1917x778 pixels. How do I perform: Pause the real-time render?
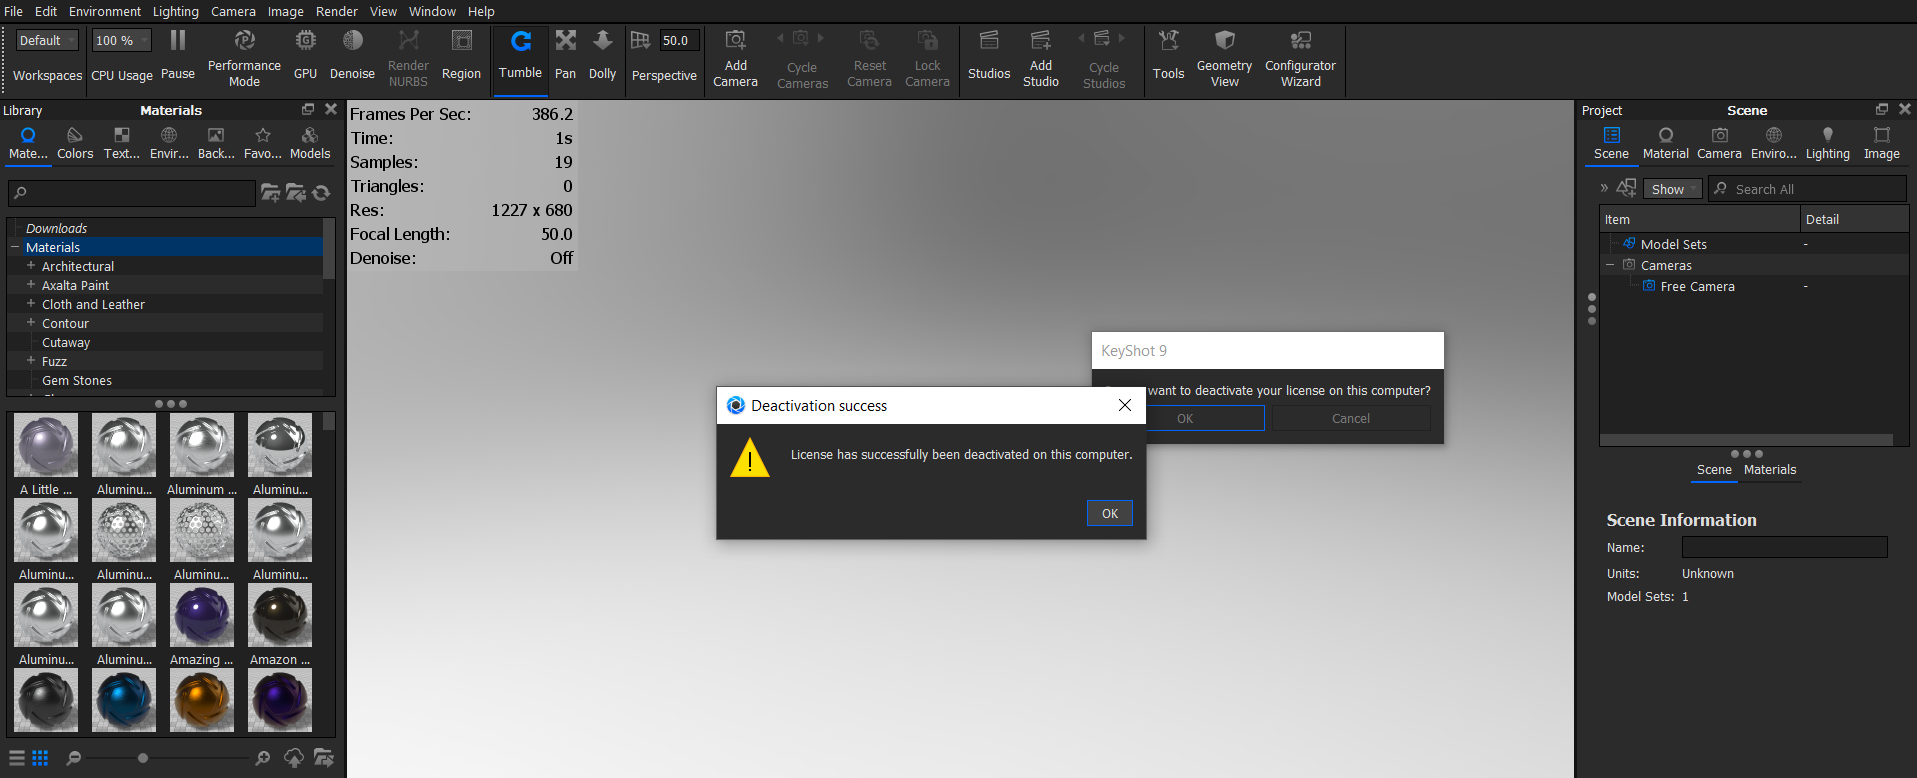tap(178, 55)
